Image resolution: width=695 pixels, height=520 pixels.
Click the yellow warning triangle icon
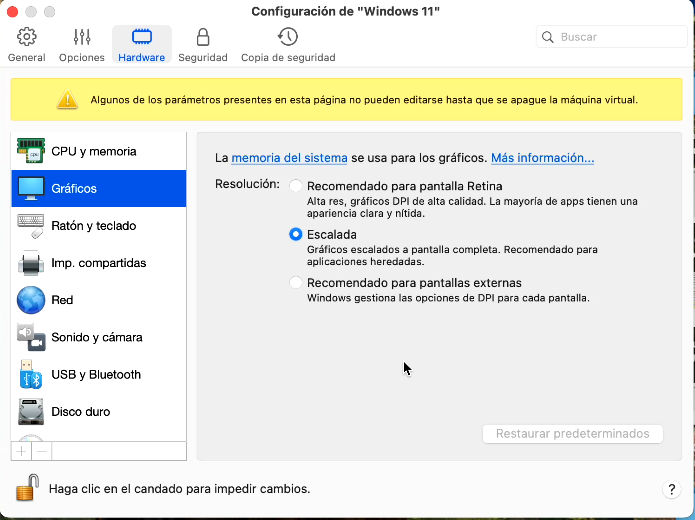click(67, 99)
